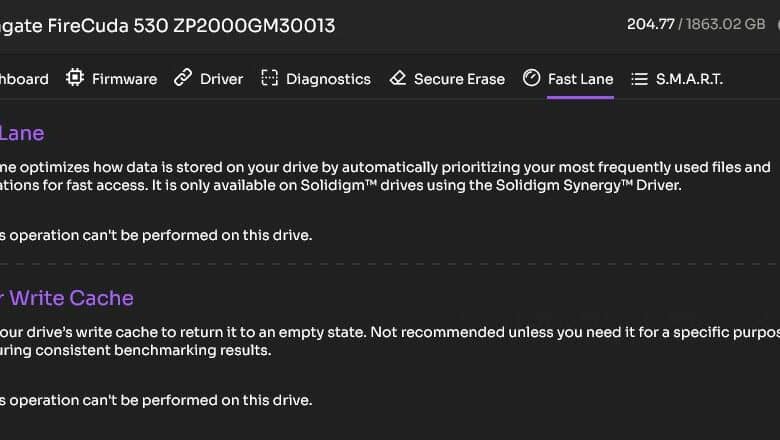
Task: Click the 204.77 / 1863.02 GB capacity readout
Action: tap(696, 24)
